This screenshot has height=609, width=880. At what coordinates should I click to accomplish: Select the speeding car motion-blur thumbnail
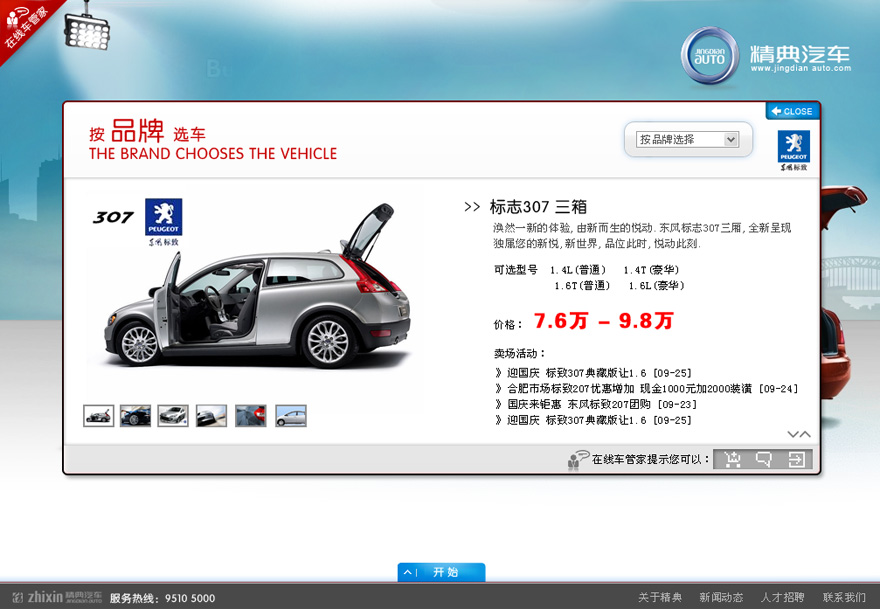click(x=212, y=416)
